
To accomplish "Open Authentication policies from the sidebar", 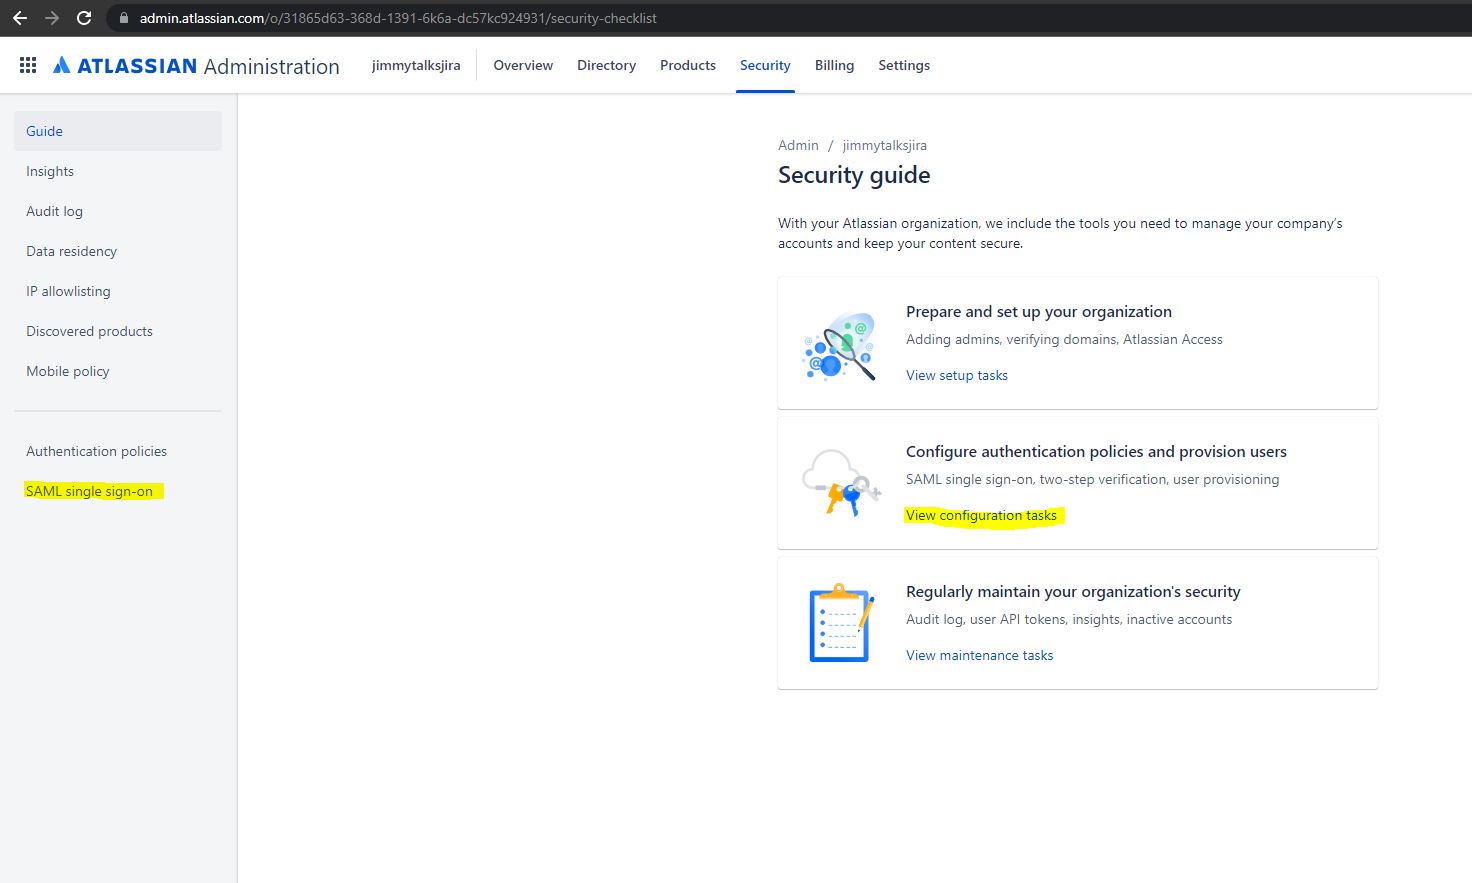I will coord(96,451).
